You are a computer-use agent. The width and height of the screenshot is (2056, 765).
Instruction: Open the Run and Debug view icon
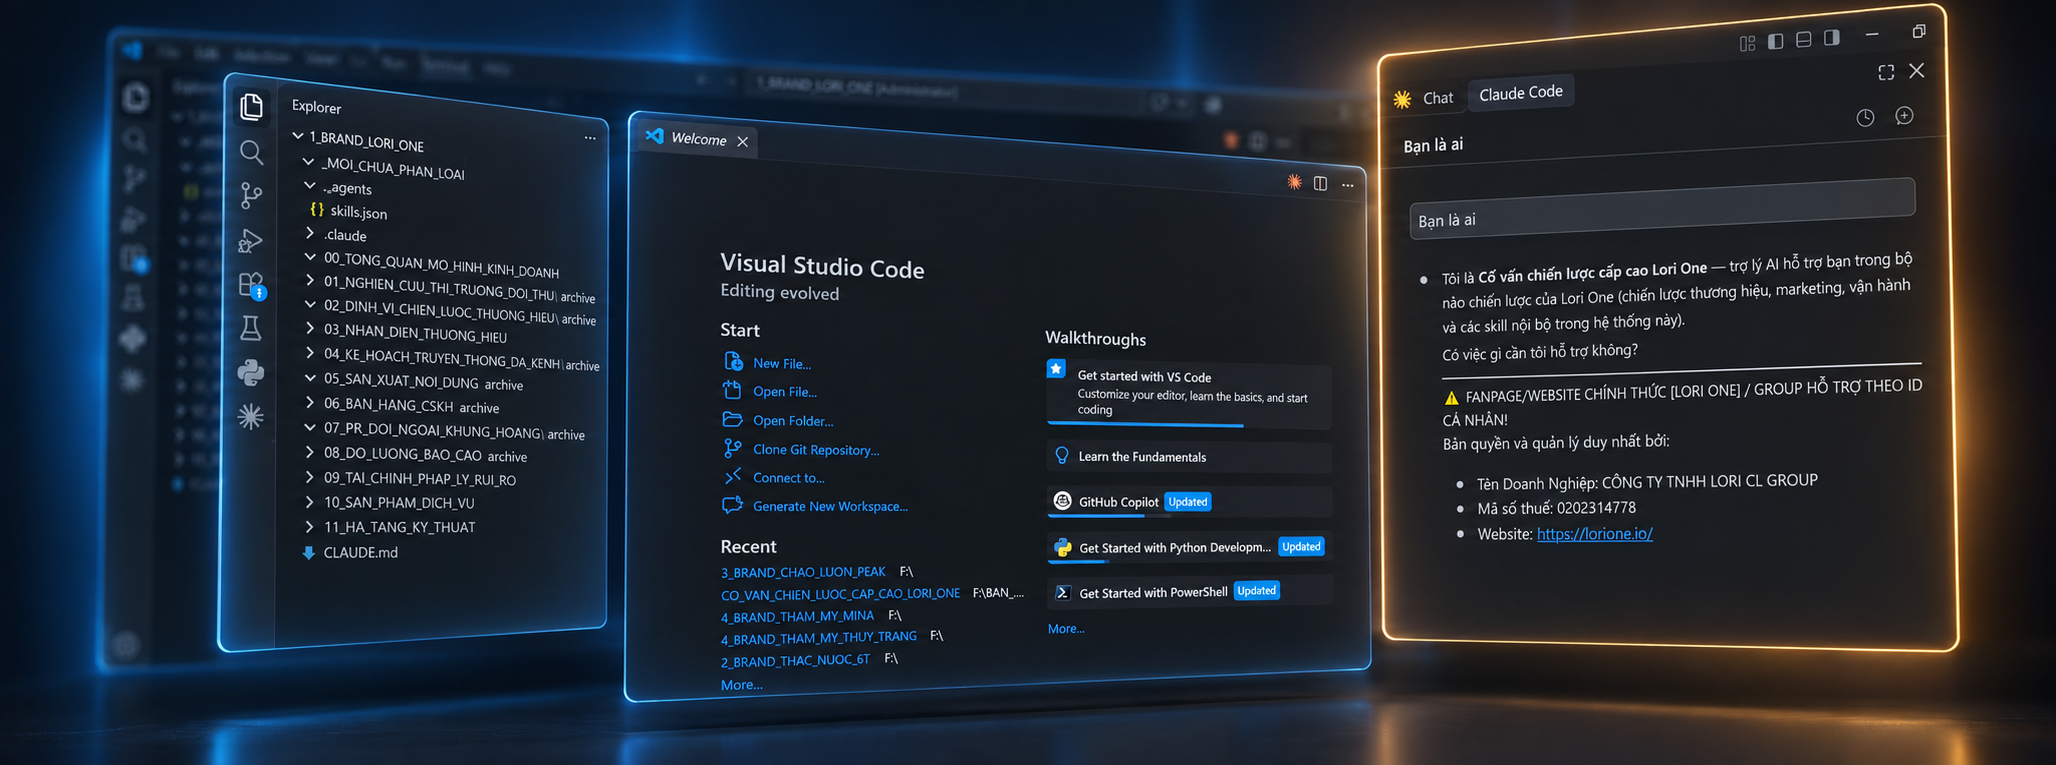[251, 241]
